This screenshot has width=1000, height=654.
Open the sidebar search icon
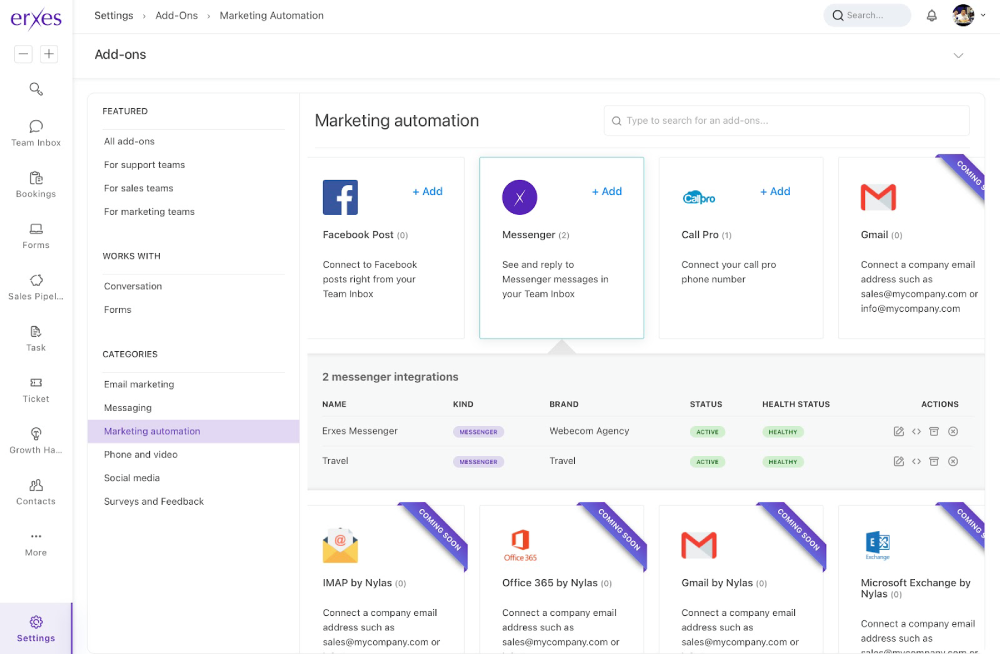click(x=36, y=89)
